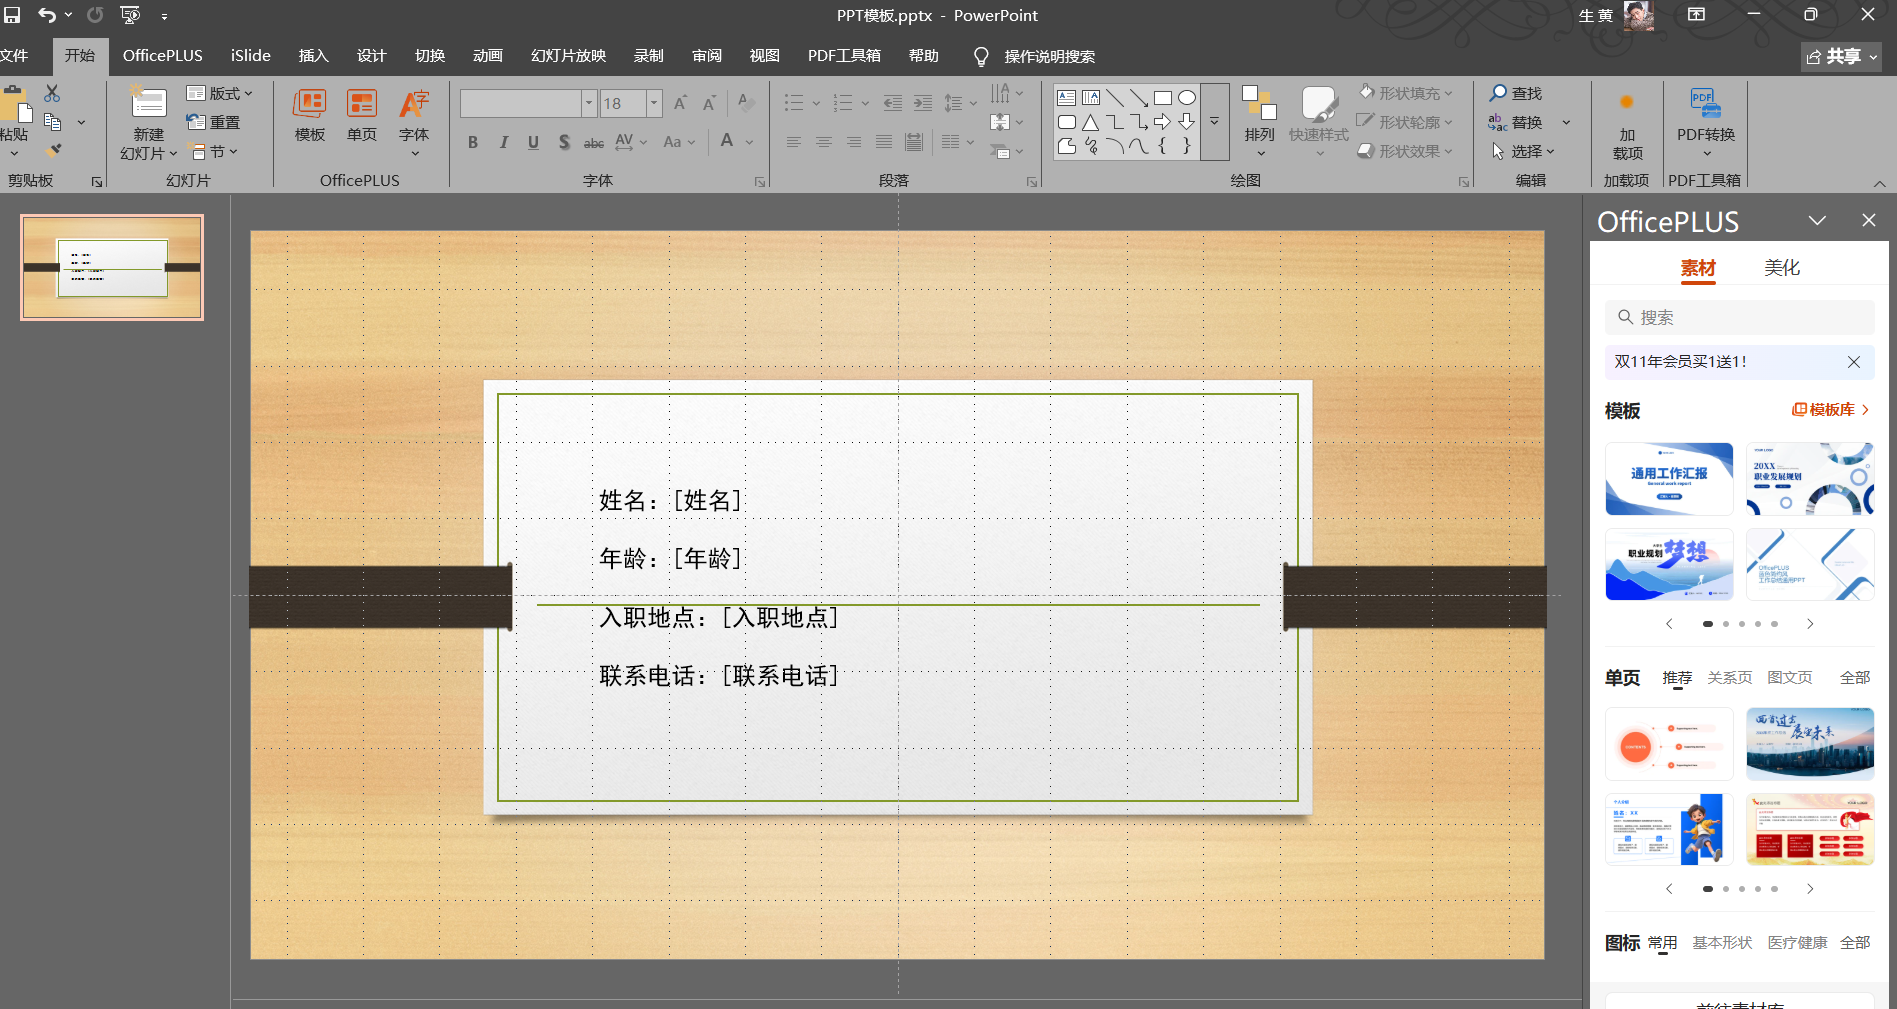The height and width of the screenshot is (1009, 1897).
Task: Apply underline to selected text
Action: pyautogui.click(x=533, y=142)
